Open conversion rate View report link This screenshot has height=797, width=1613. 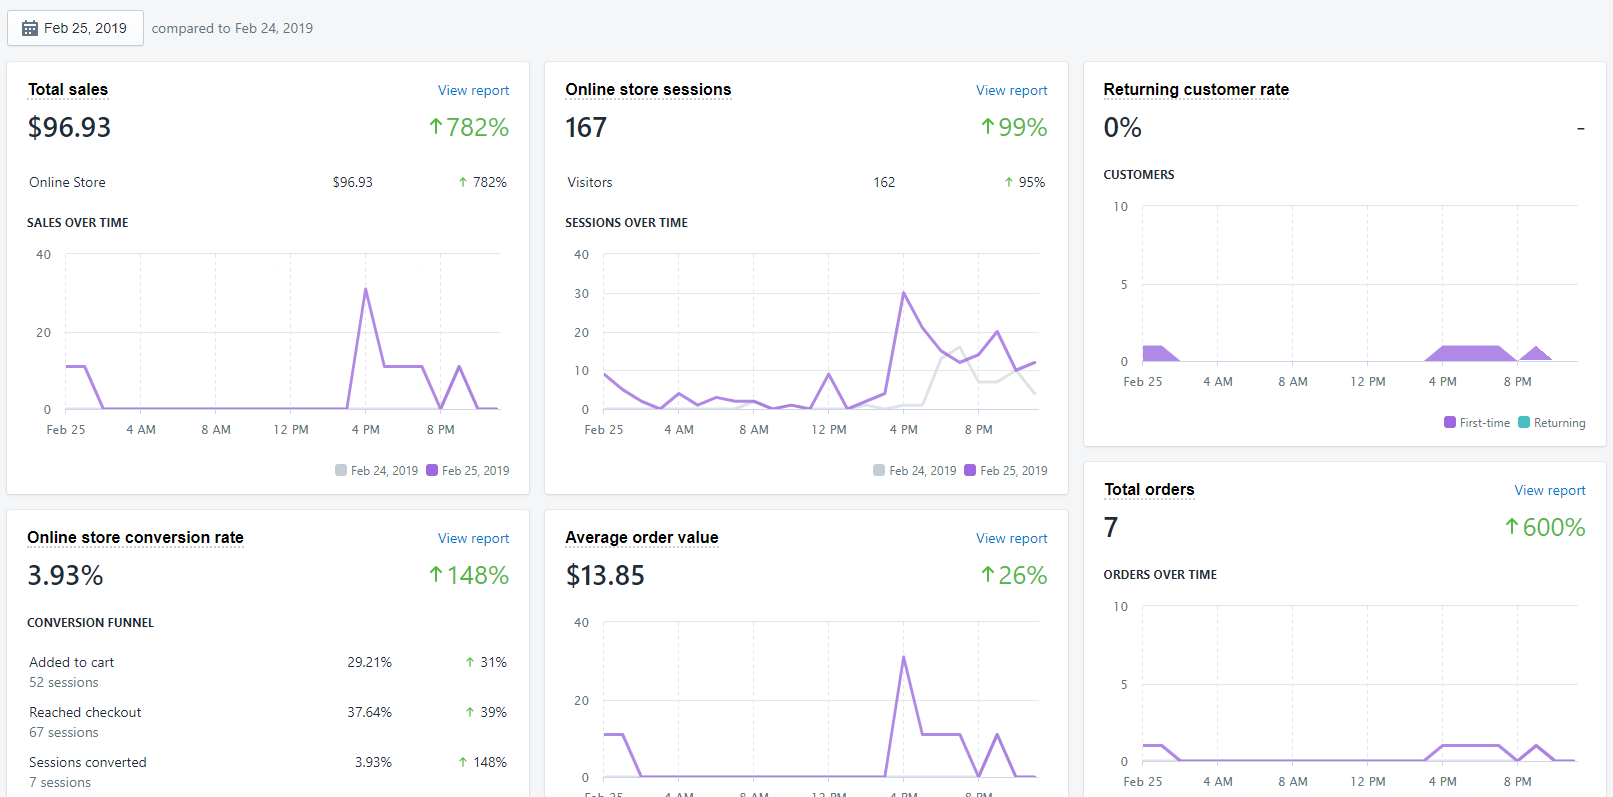pos(473,538)
